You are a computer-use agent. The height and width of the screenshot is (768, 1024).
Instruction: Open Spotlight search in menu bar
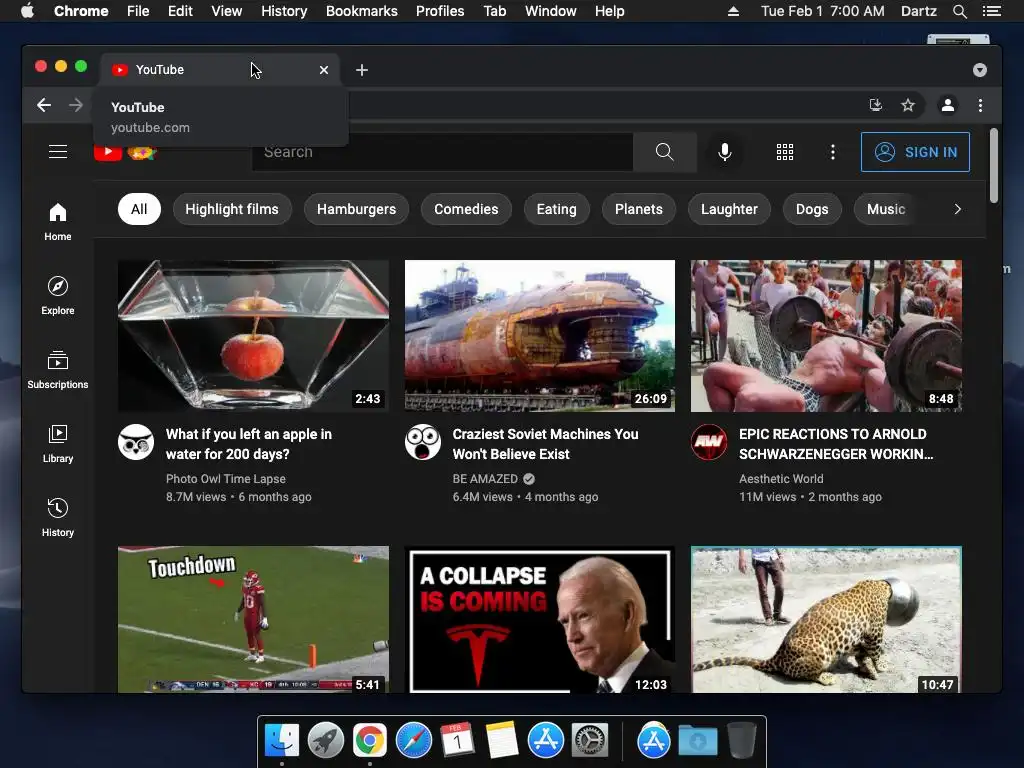[x=959, y=11]
